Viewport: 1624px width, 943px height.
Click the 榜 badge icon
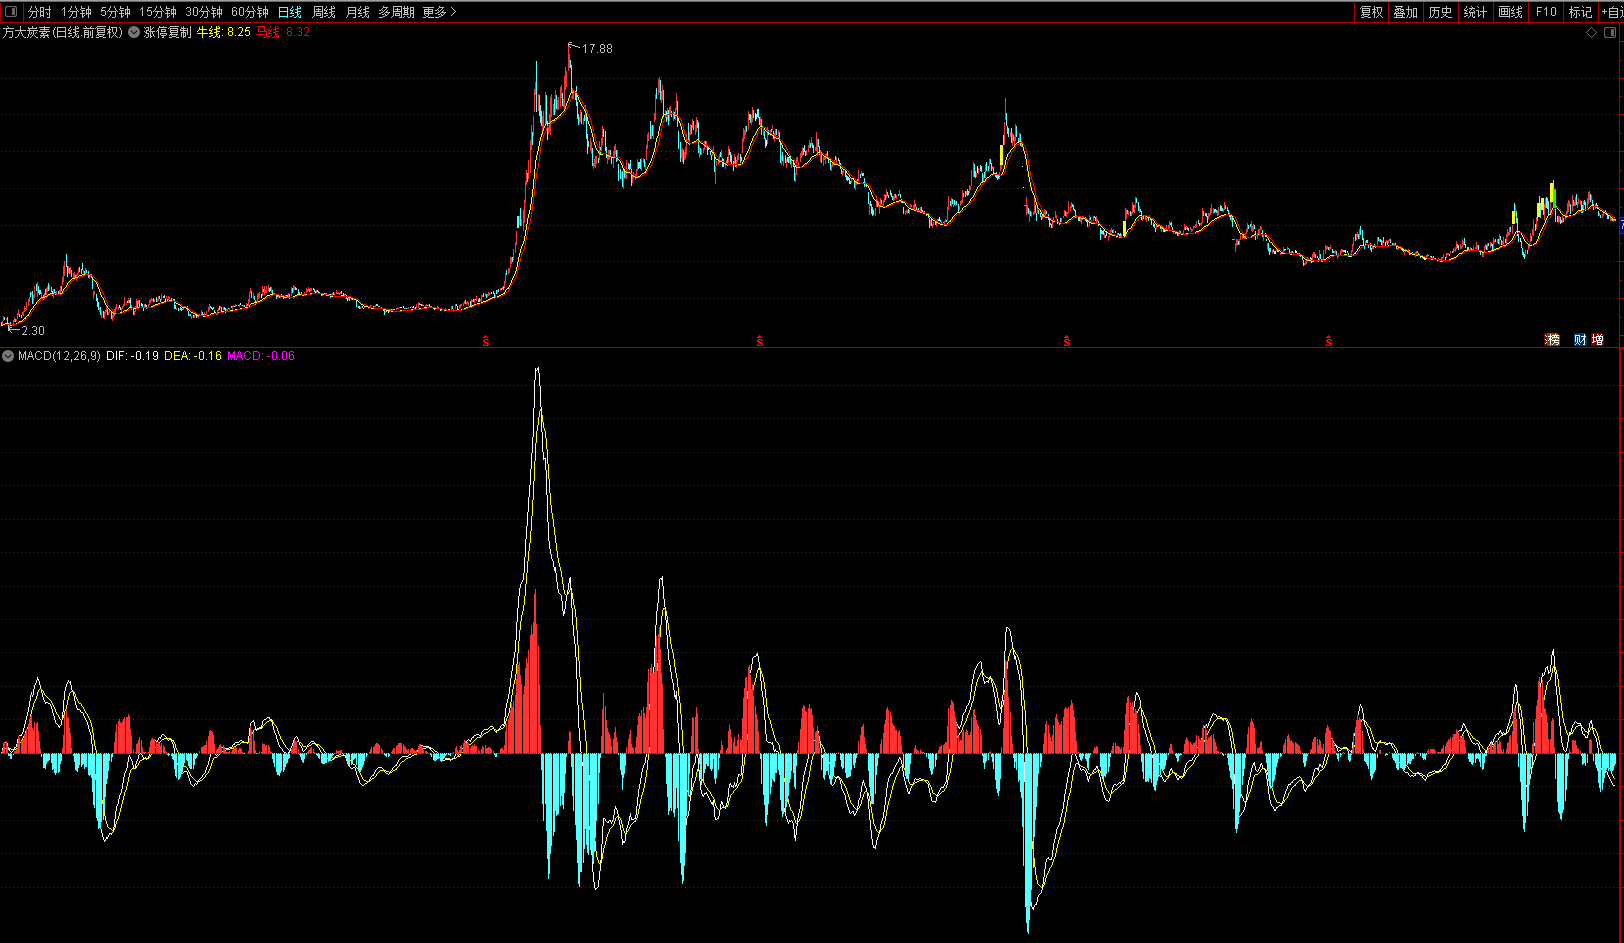pos(1552,340)
